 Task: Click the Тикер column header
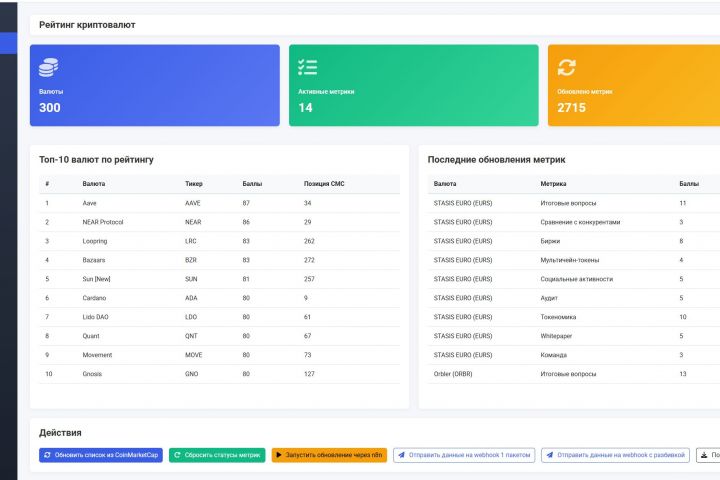(194, 184)
